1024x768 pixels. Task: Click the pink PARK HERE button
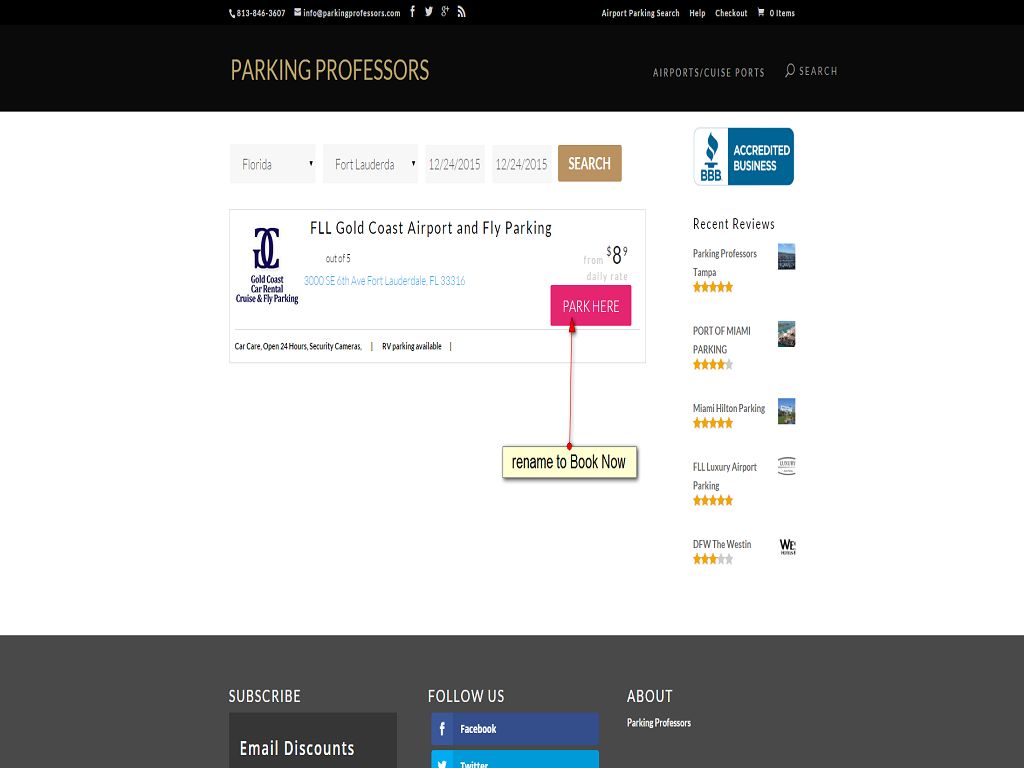click(591, 306)
